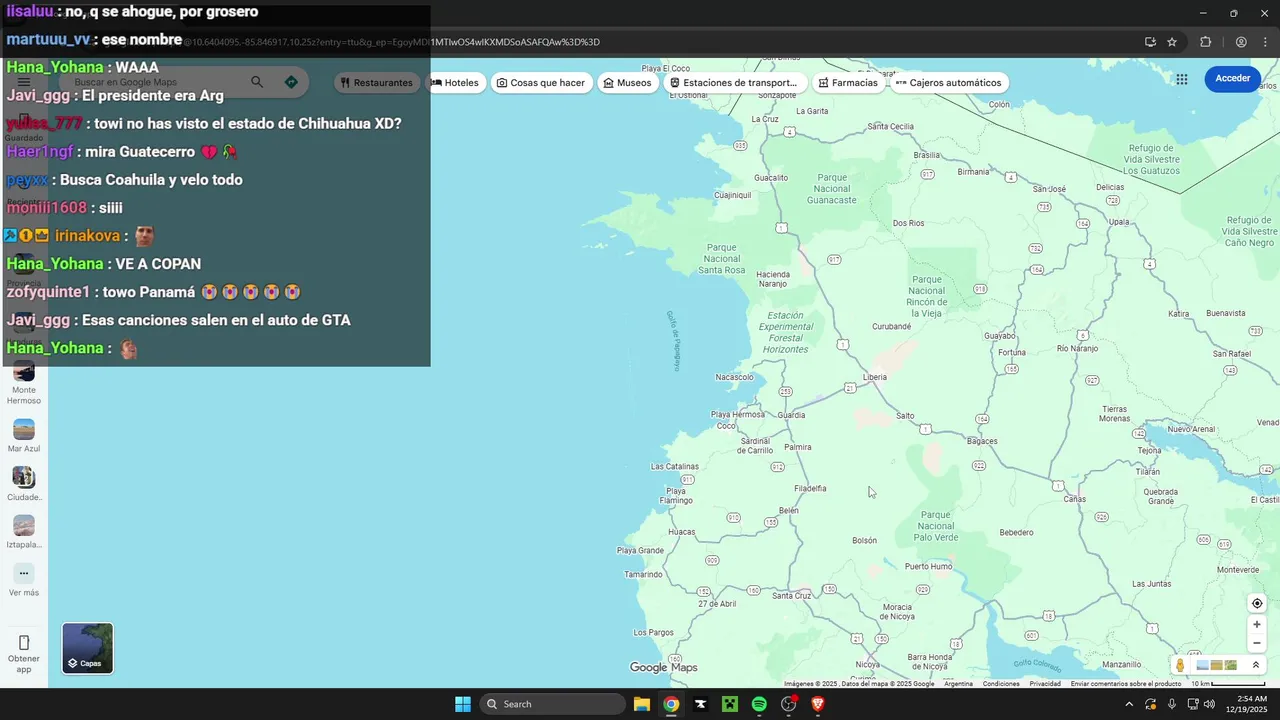The height and width of the screenshot is (720, 1280).
Task: Activate the Street View pegman
Action: tap(1181, 665)
